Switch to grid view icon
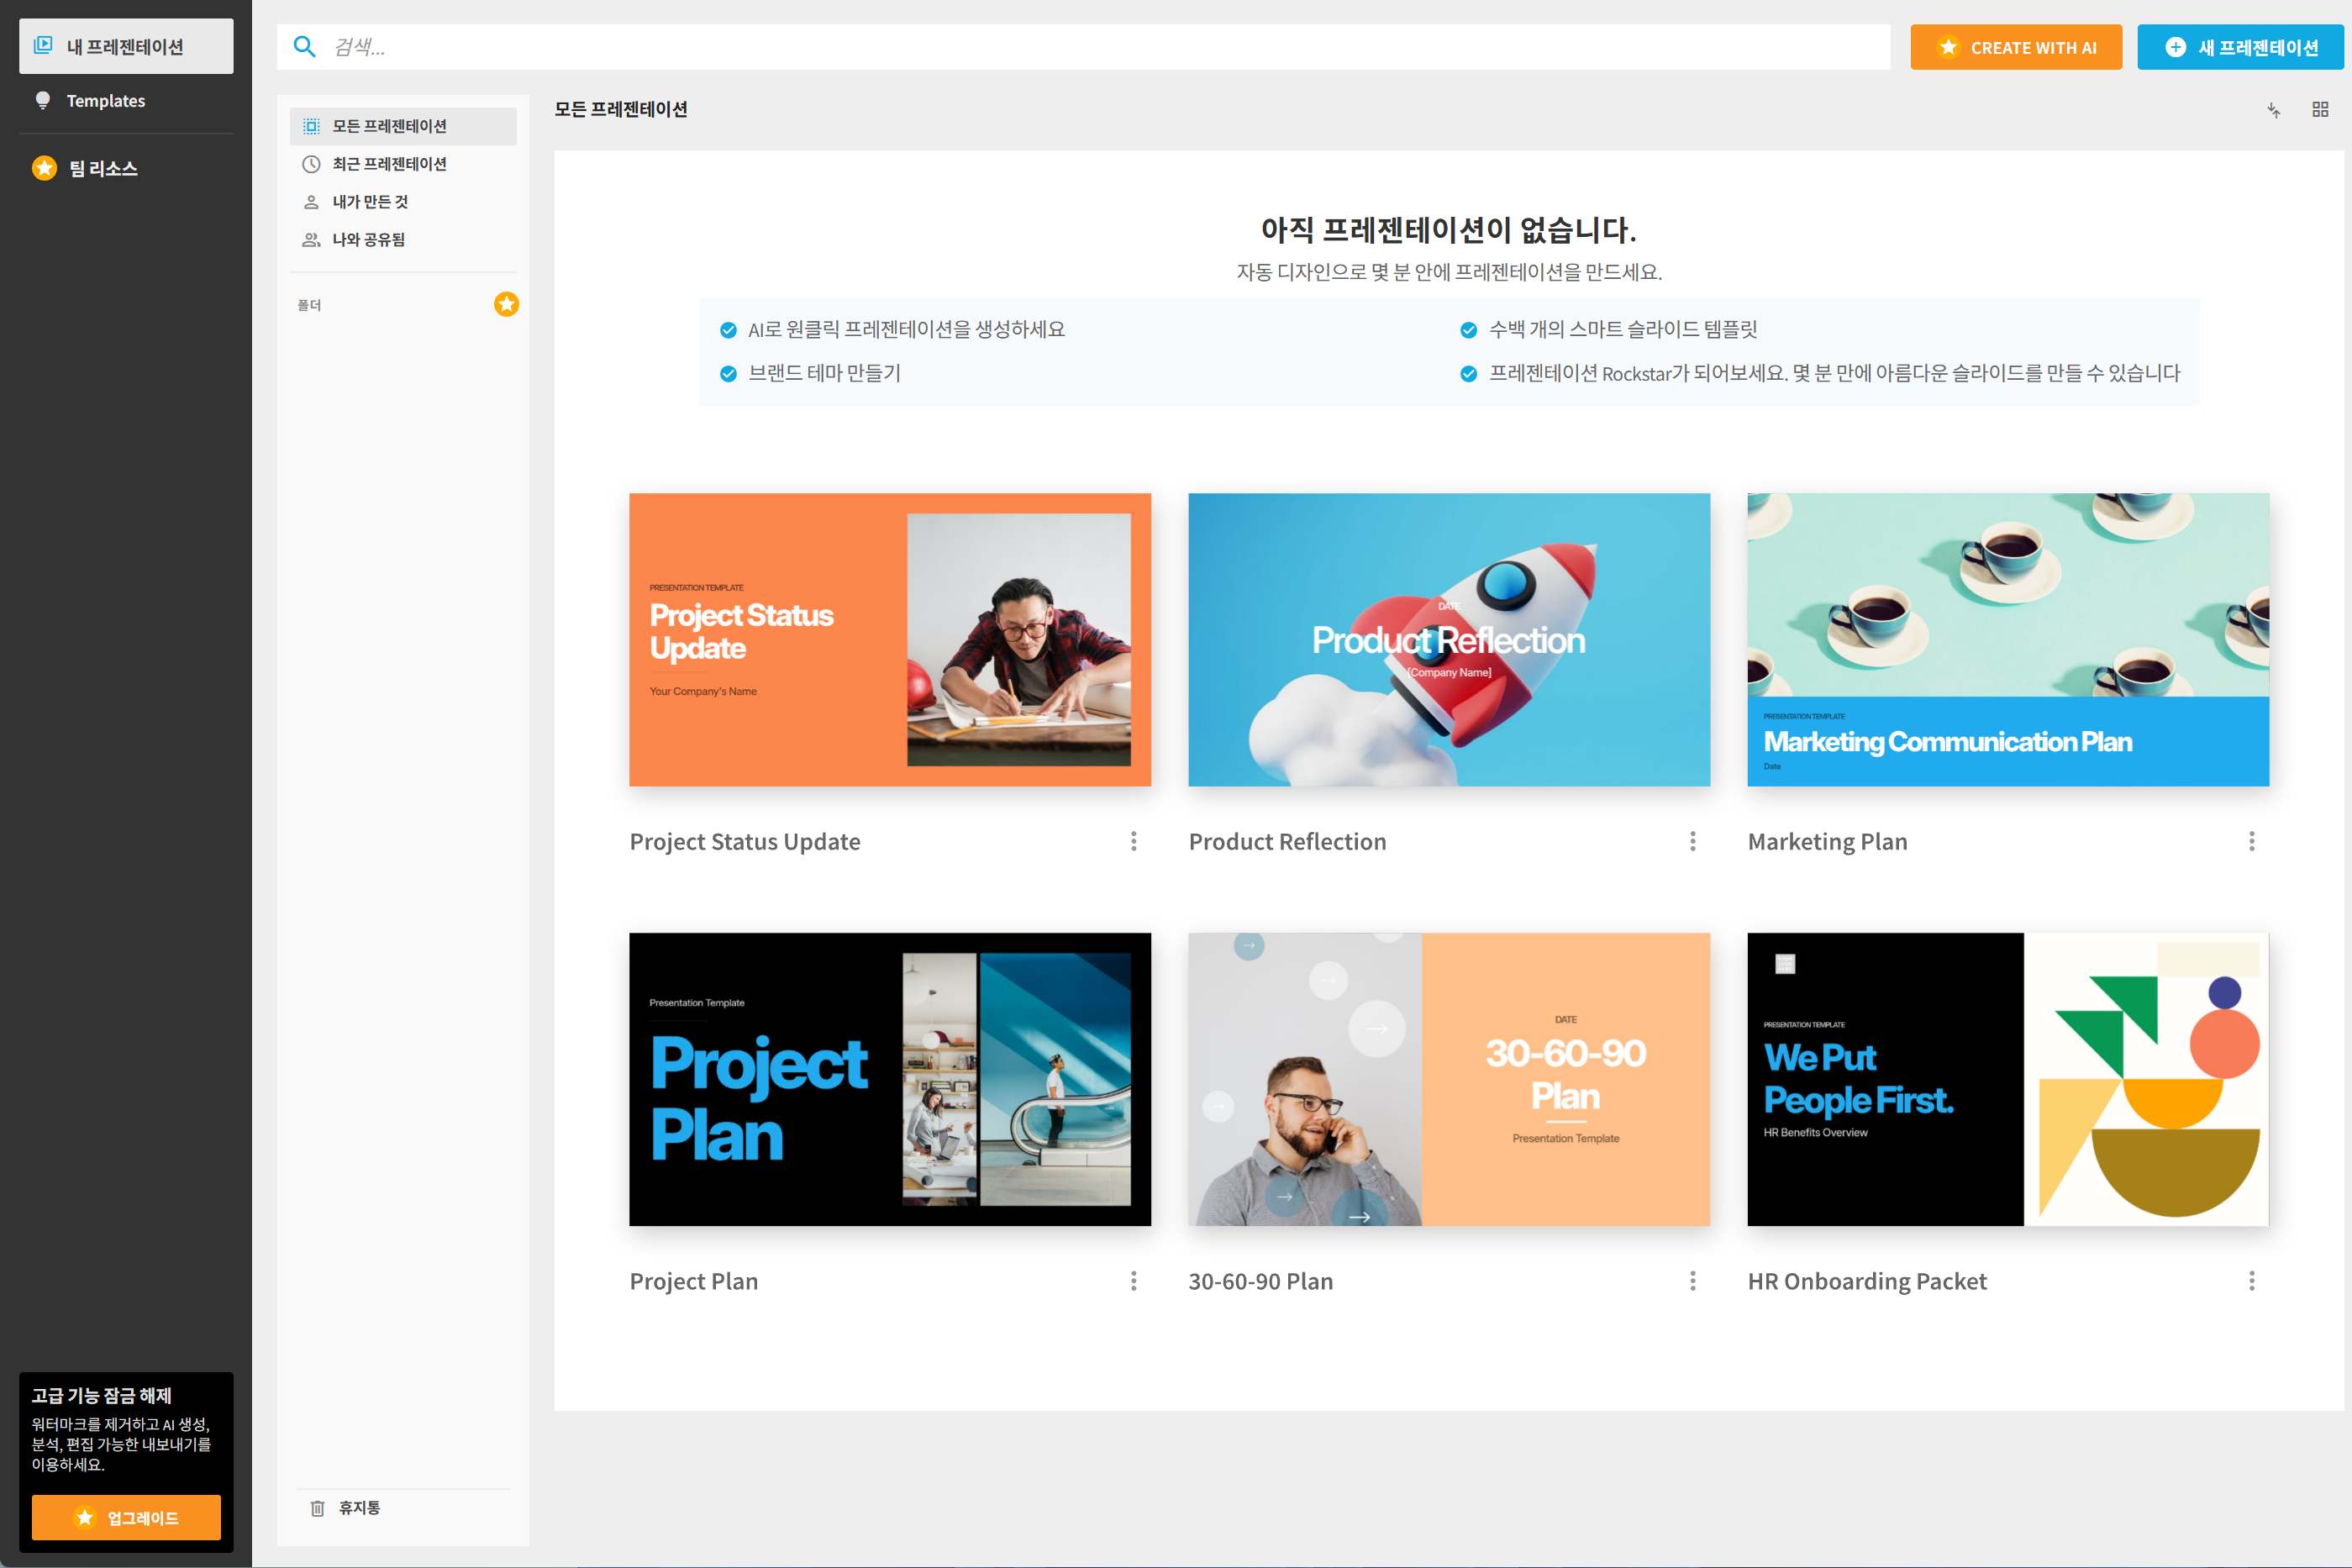The width and height of the screenshot is (2352, 1568). click(x=2320, y=109)
